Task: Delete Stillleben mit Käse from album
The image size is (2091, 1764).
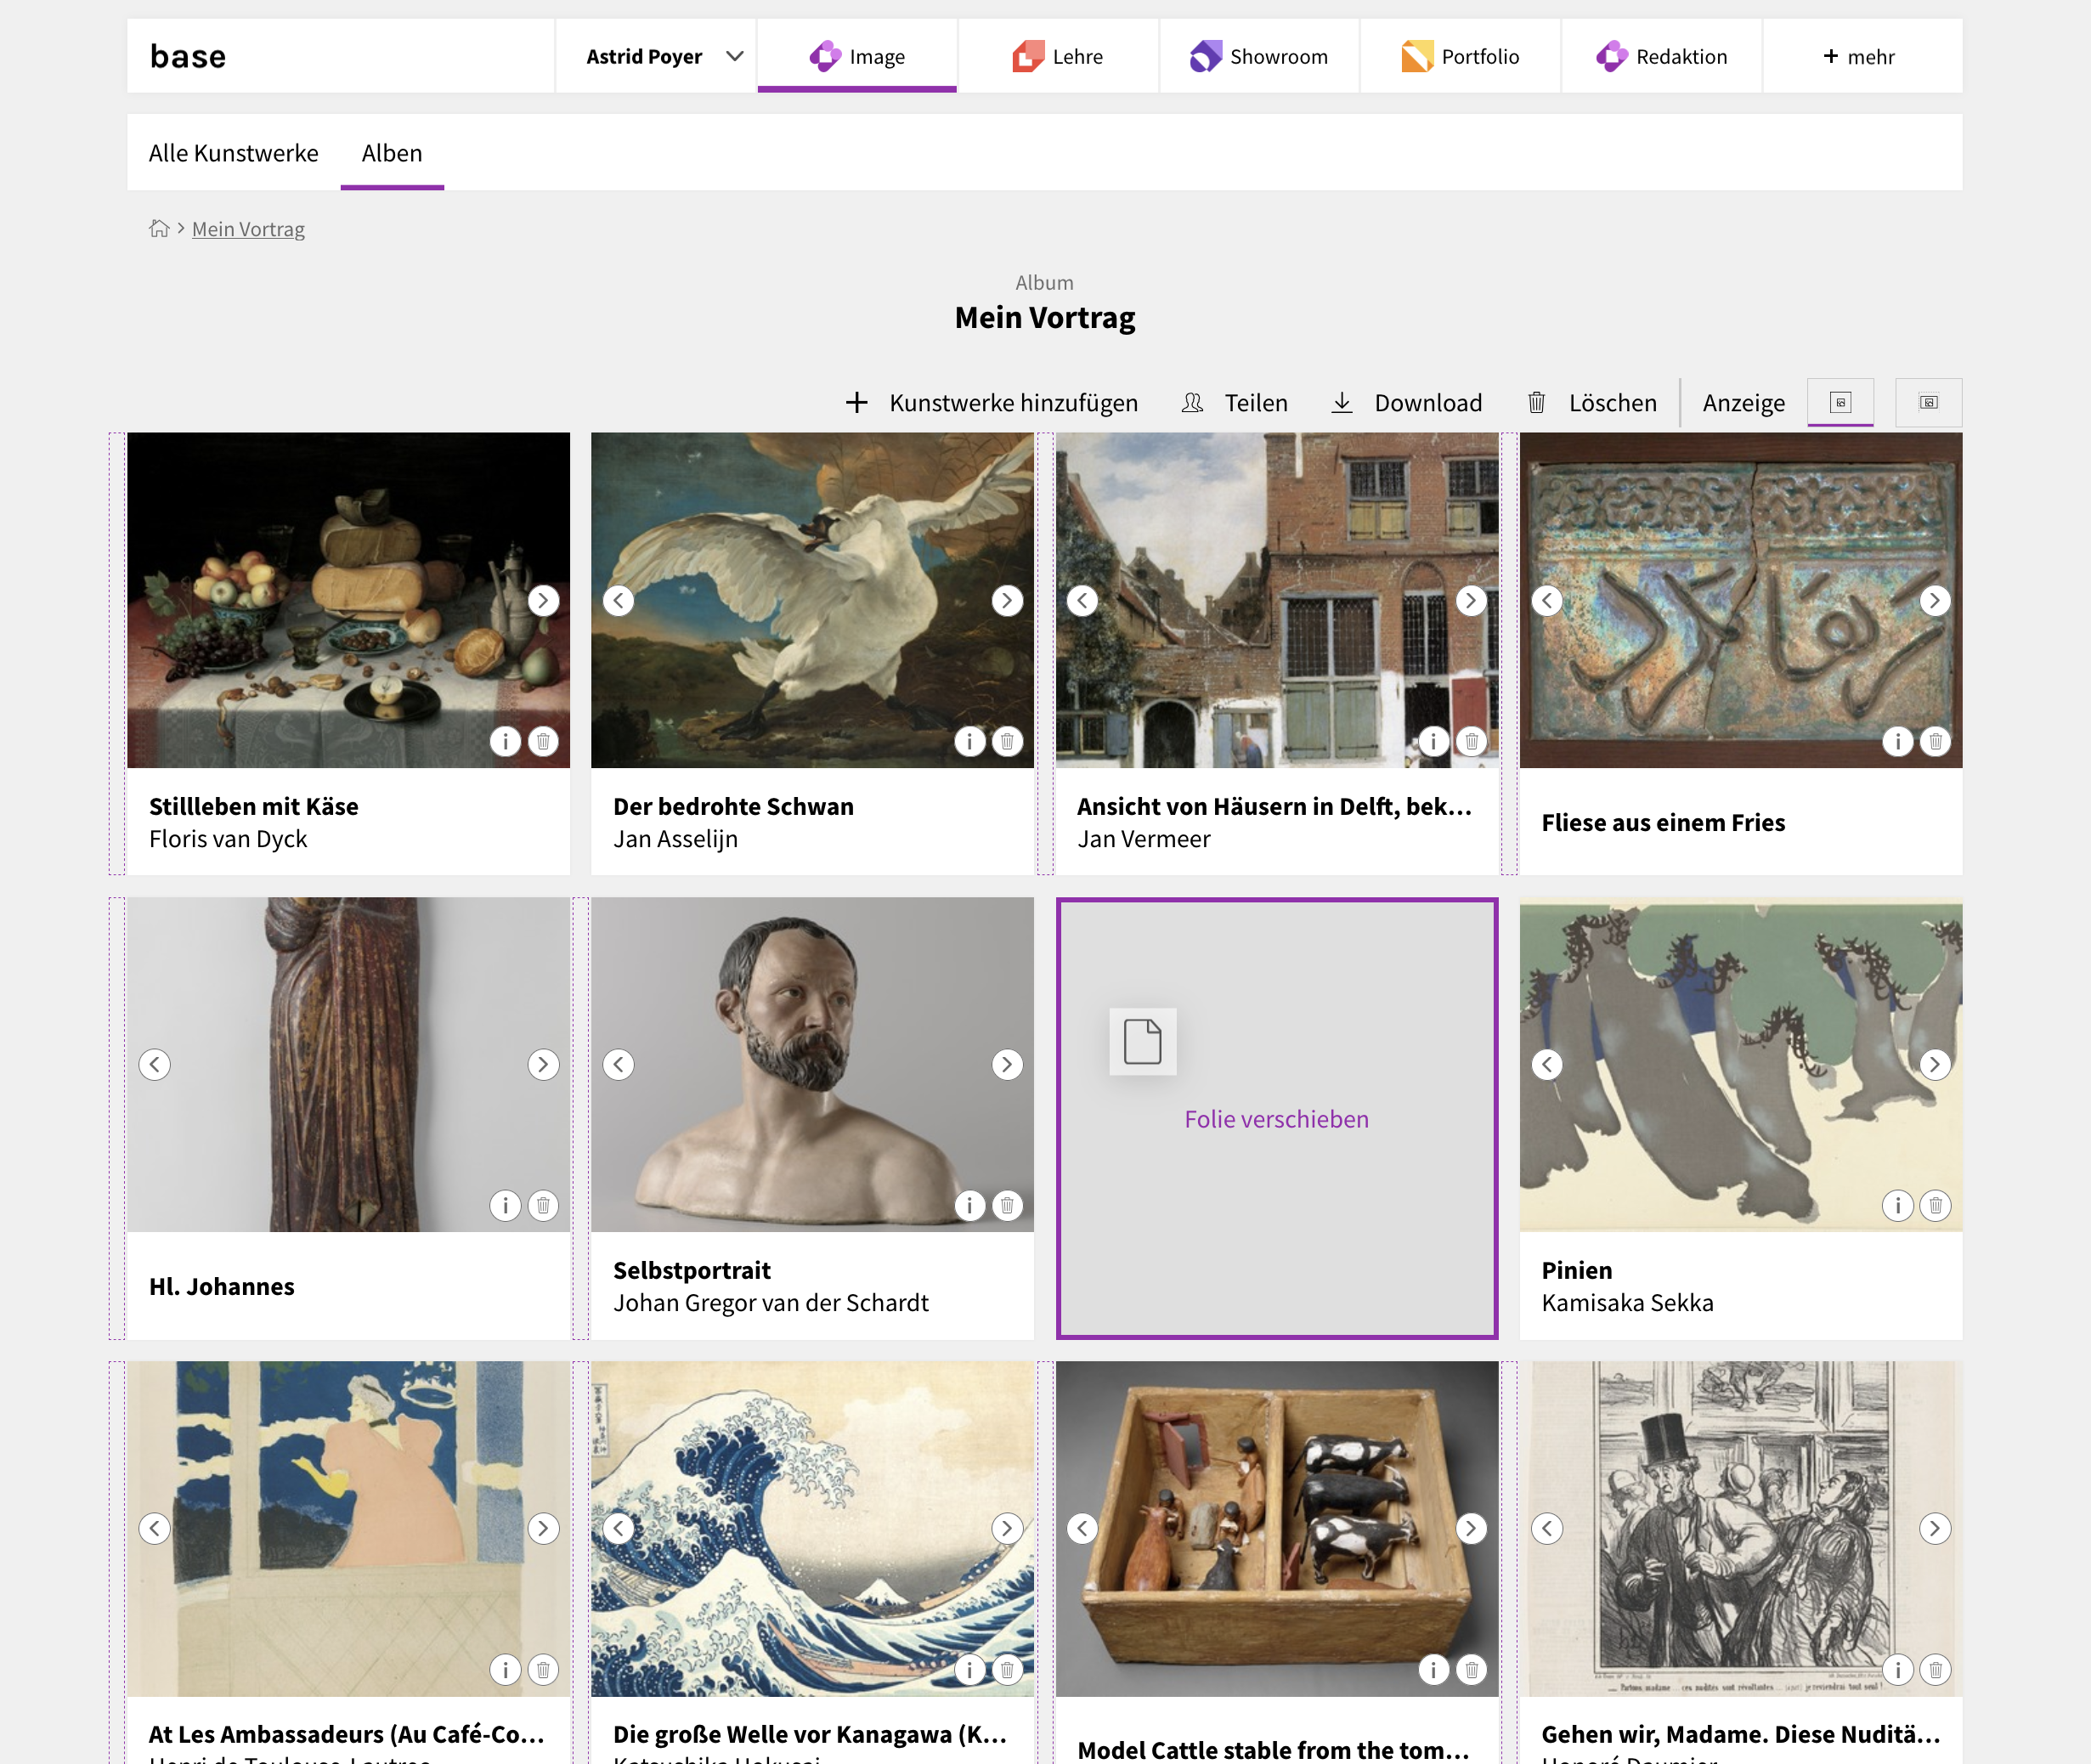Action: click(x=543, y=741)
